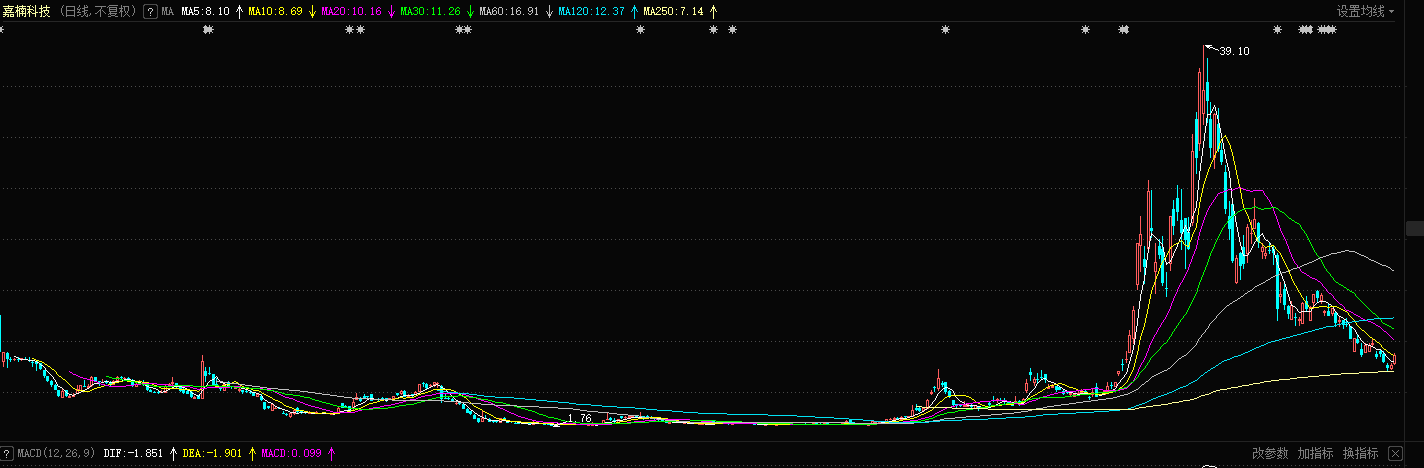Screen dimensions: 1424x468
Task: Open the 设置均线 dropdown
Action: [1365, 11]
